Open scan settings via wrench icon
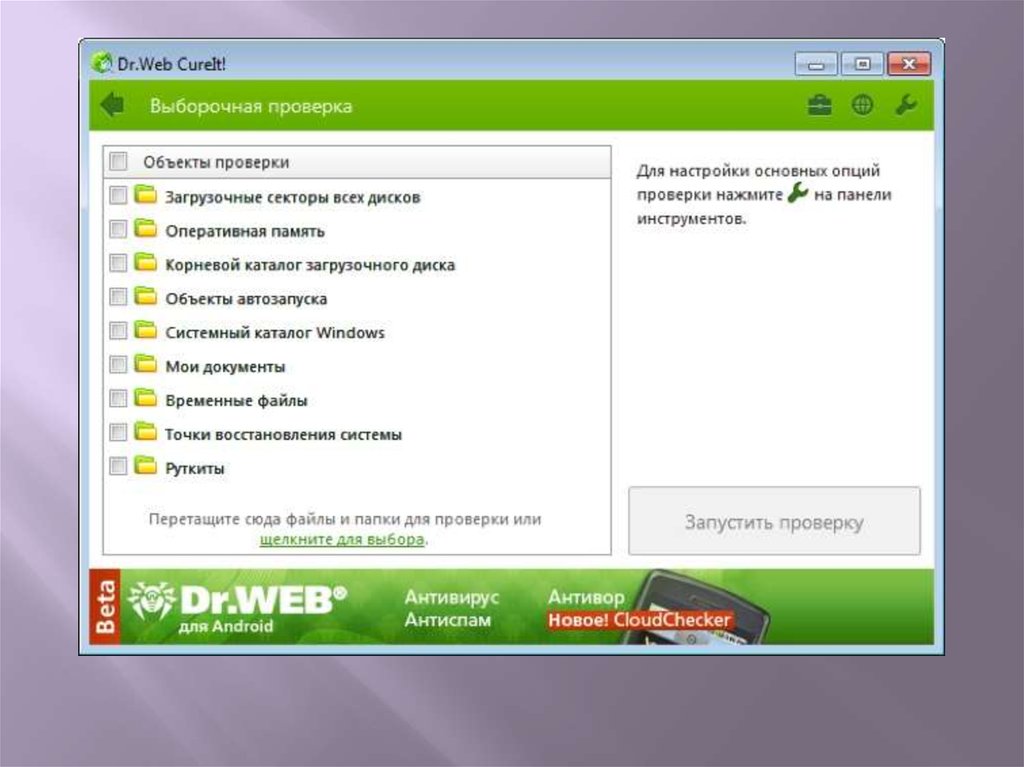 coord(905,106)
